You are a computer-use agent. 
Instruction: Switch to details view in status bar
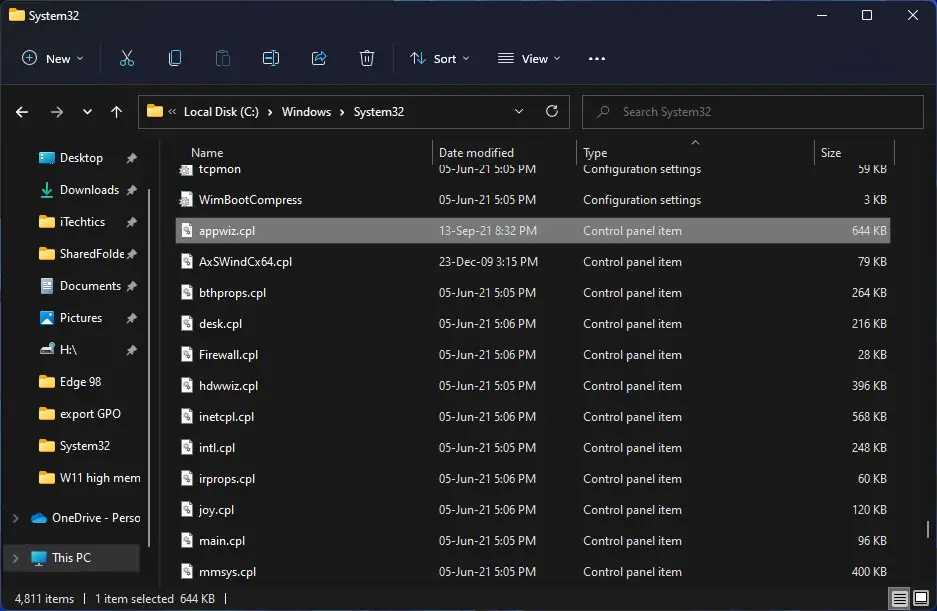click(x=899, y=598)
